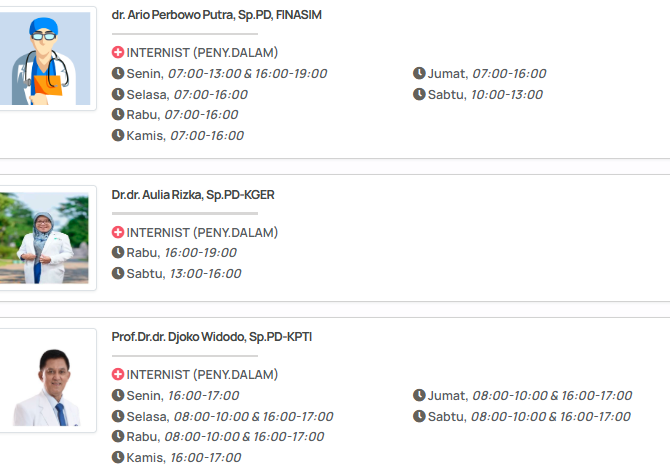Click the red plus icon under Prof. Djoko Widodo
The height and width of the screenshot is (467, 670).
click(x=118, y=375)
